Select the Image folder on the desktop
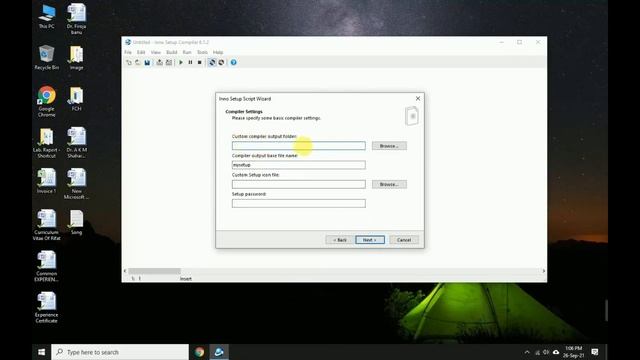The image size is (640, 360). pos(76,58)
